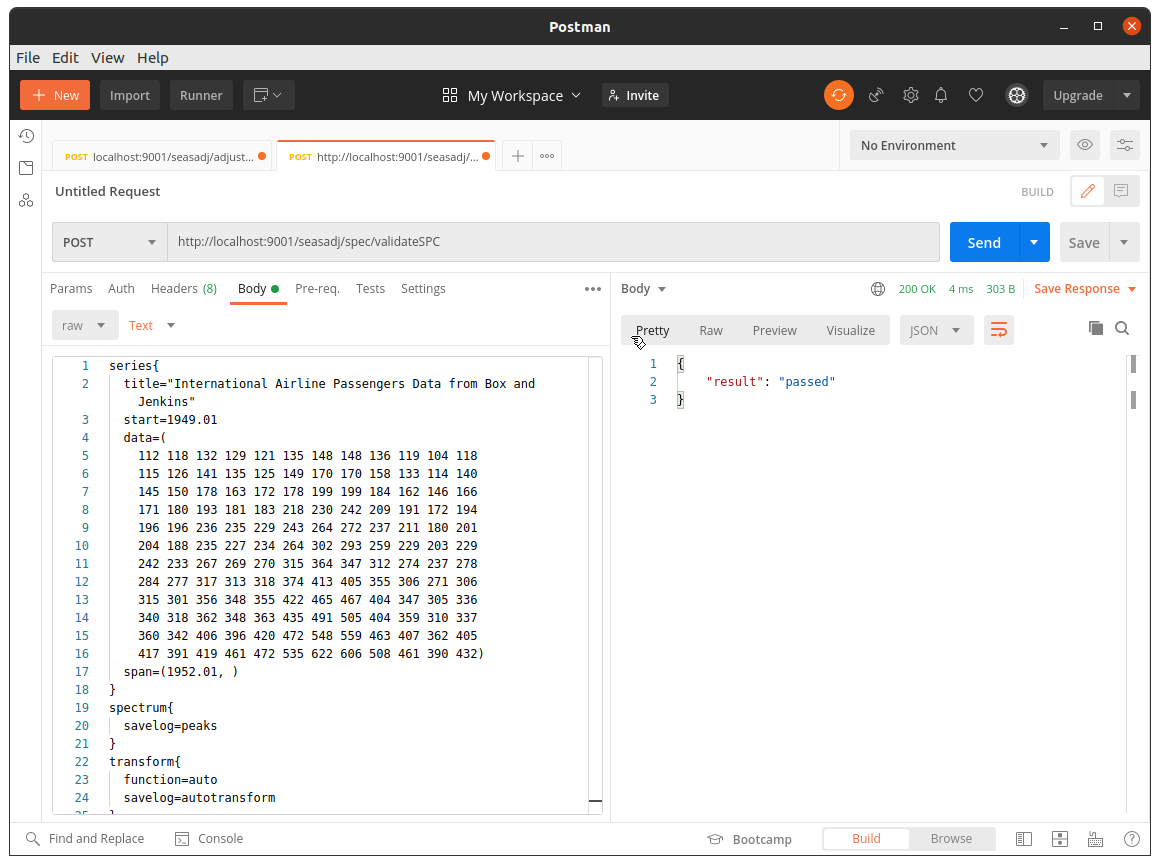
Task: Select Visualize response view
Action: pyautogui.click(x=851, y=330)
